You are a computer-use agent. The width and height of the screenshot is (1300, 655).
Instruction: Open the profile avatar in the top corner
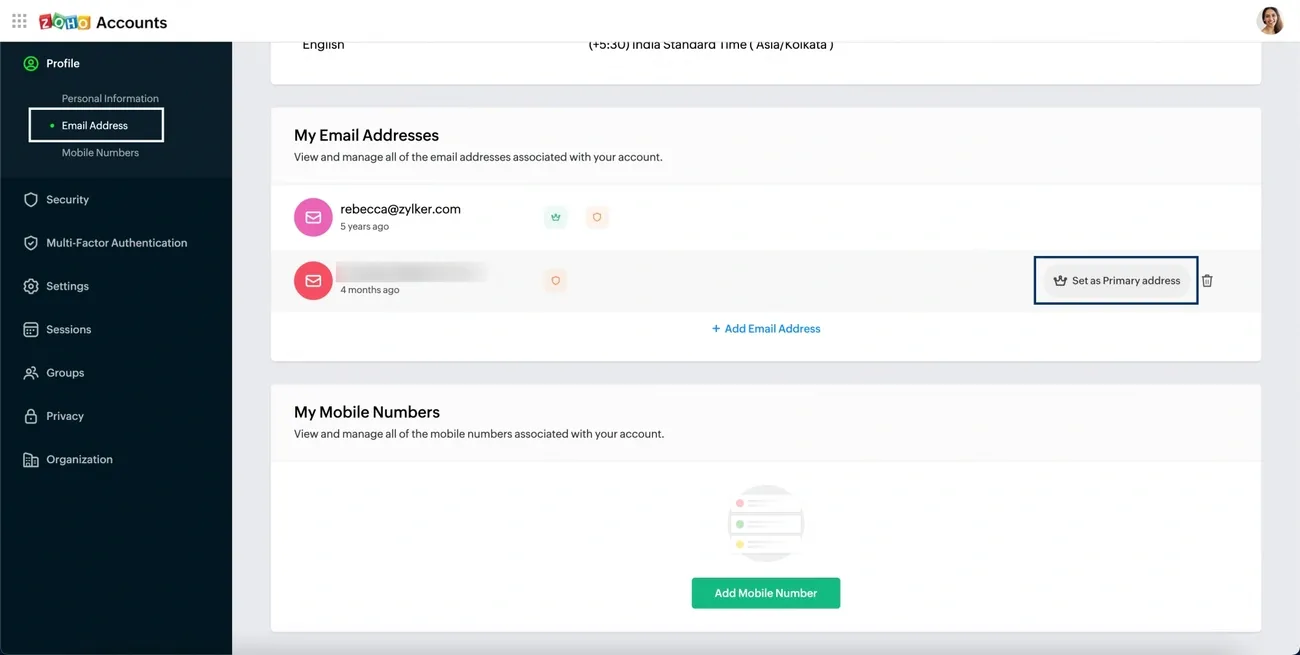(1270, 20)
